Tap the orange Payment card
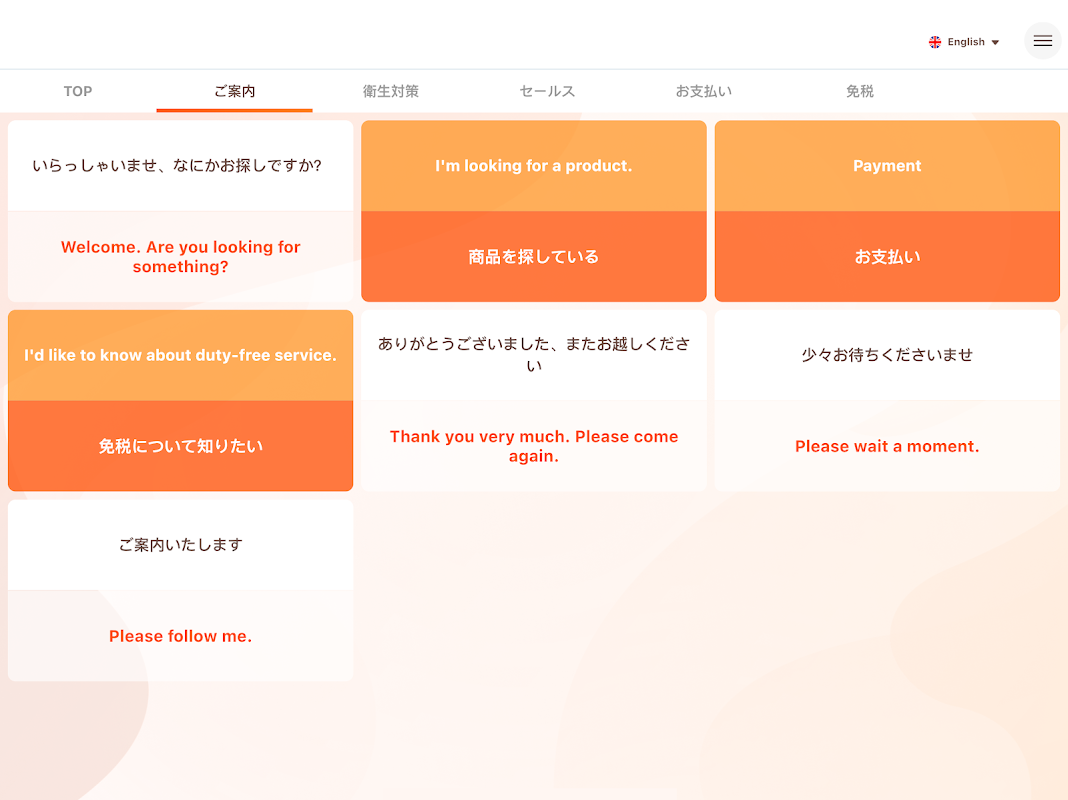The height and width of the screenshot is (800, 1068). tap(888, 211)
